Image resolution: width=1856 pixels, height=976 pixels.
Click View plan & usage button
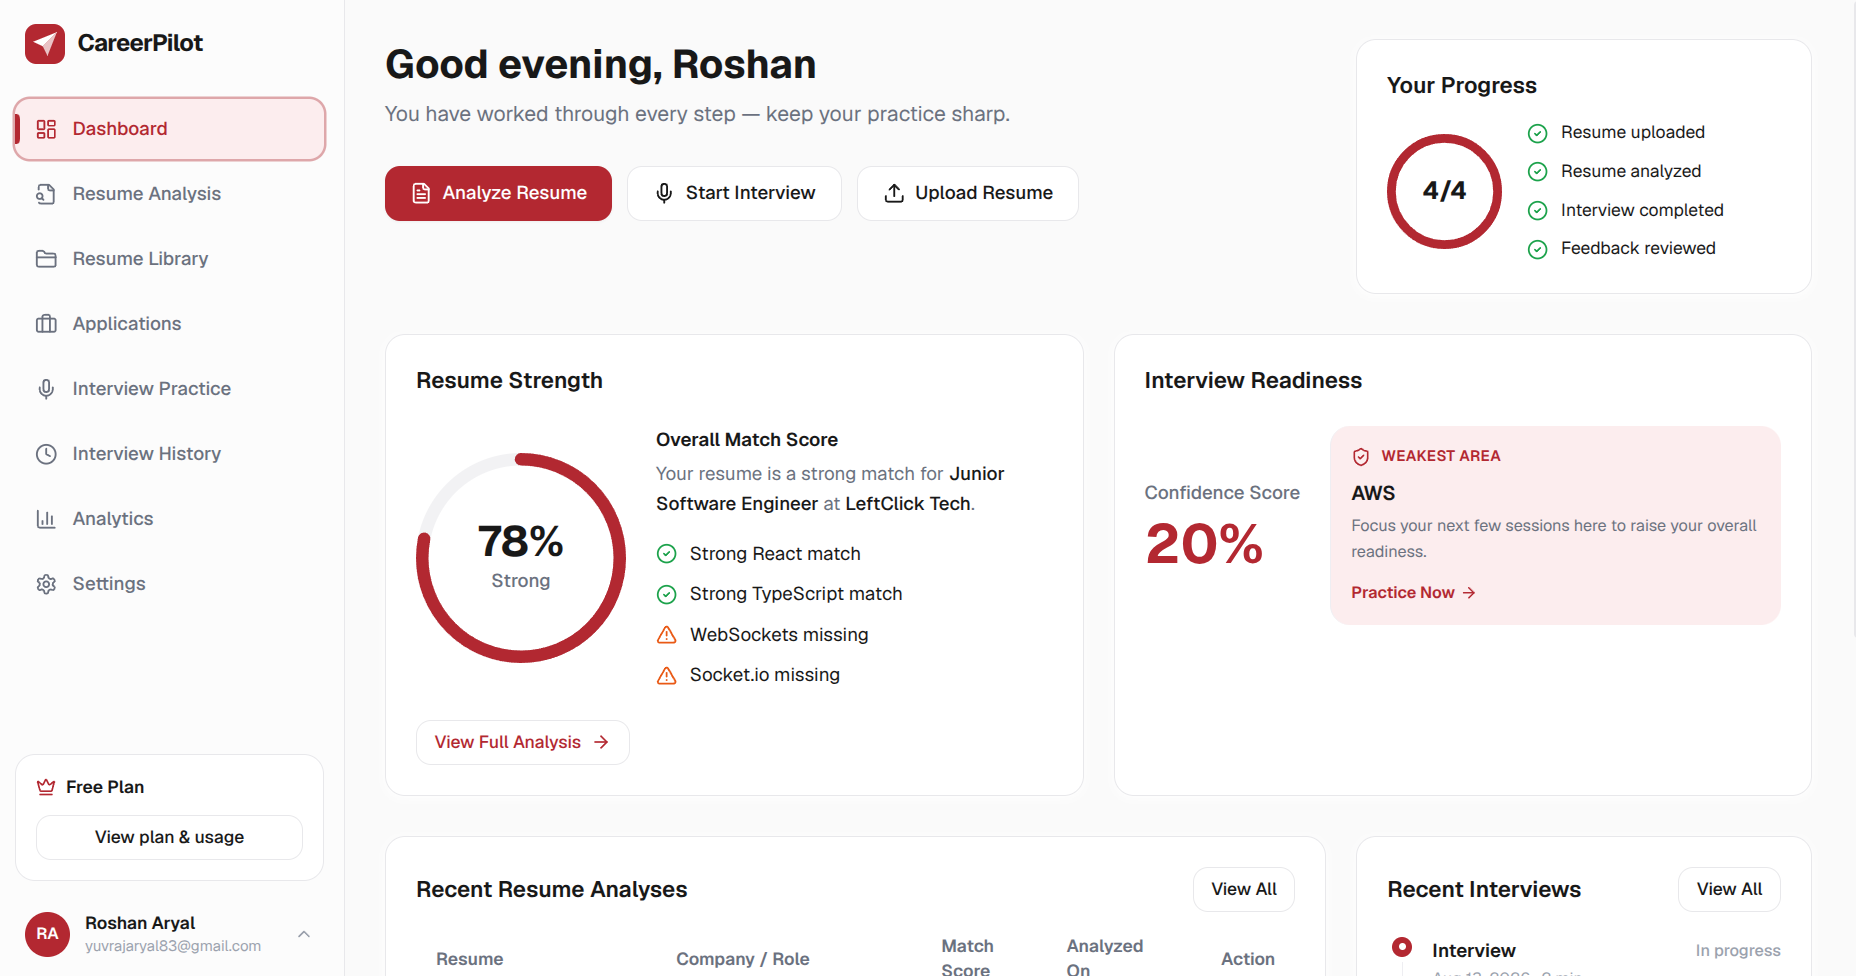click(x=169, y=837)
